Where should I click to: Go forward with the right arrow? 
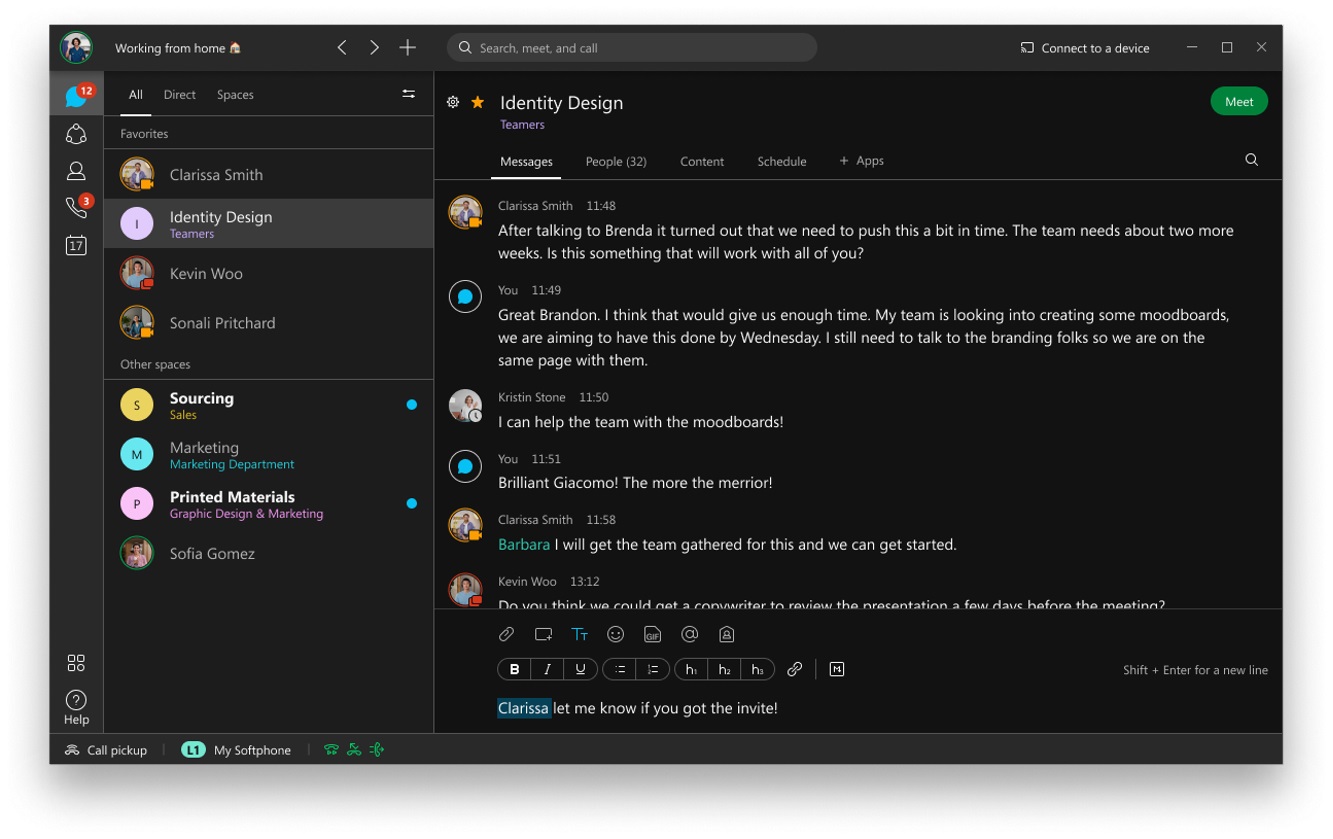click(374, 48)
